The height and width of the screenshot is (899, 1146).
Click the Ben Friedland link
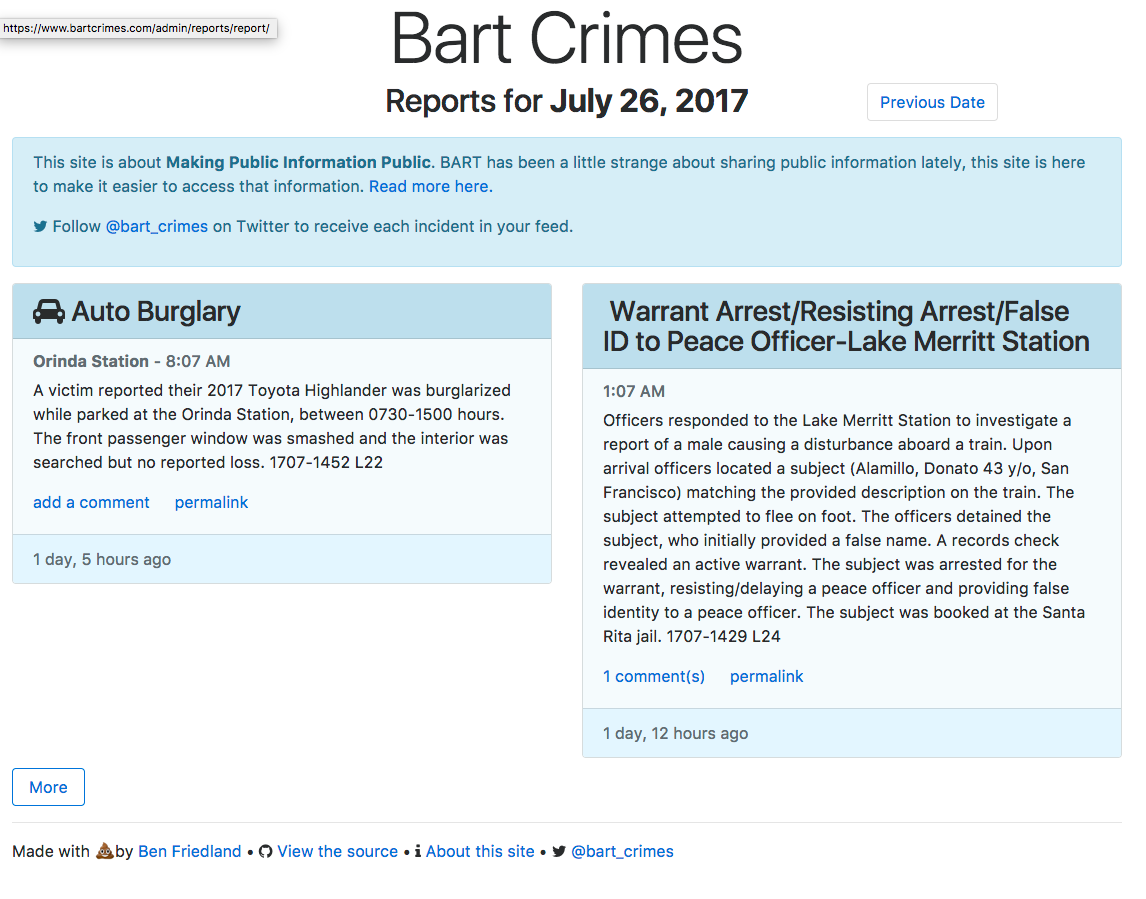[x=189, y=851]
